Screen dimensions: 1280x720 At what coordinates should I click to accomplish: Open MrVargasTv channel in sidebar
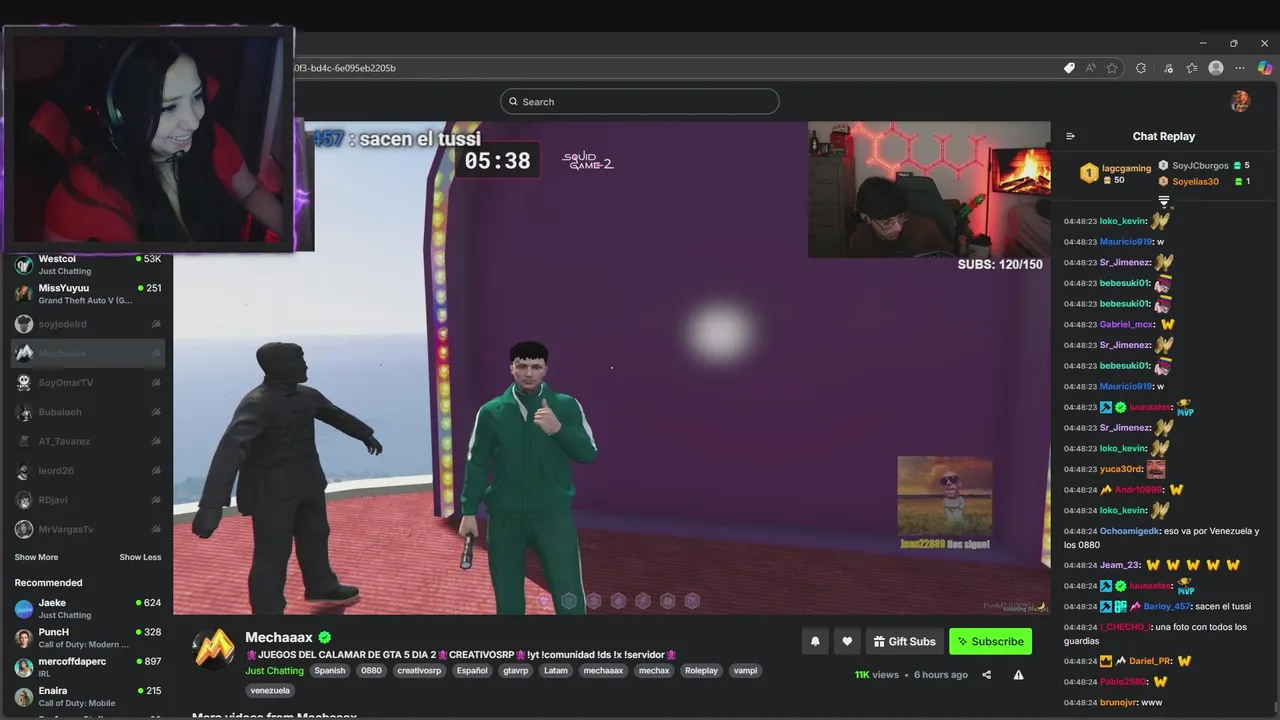click(88, 529)
